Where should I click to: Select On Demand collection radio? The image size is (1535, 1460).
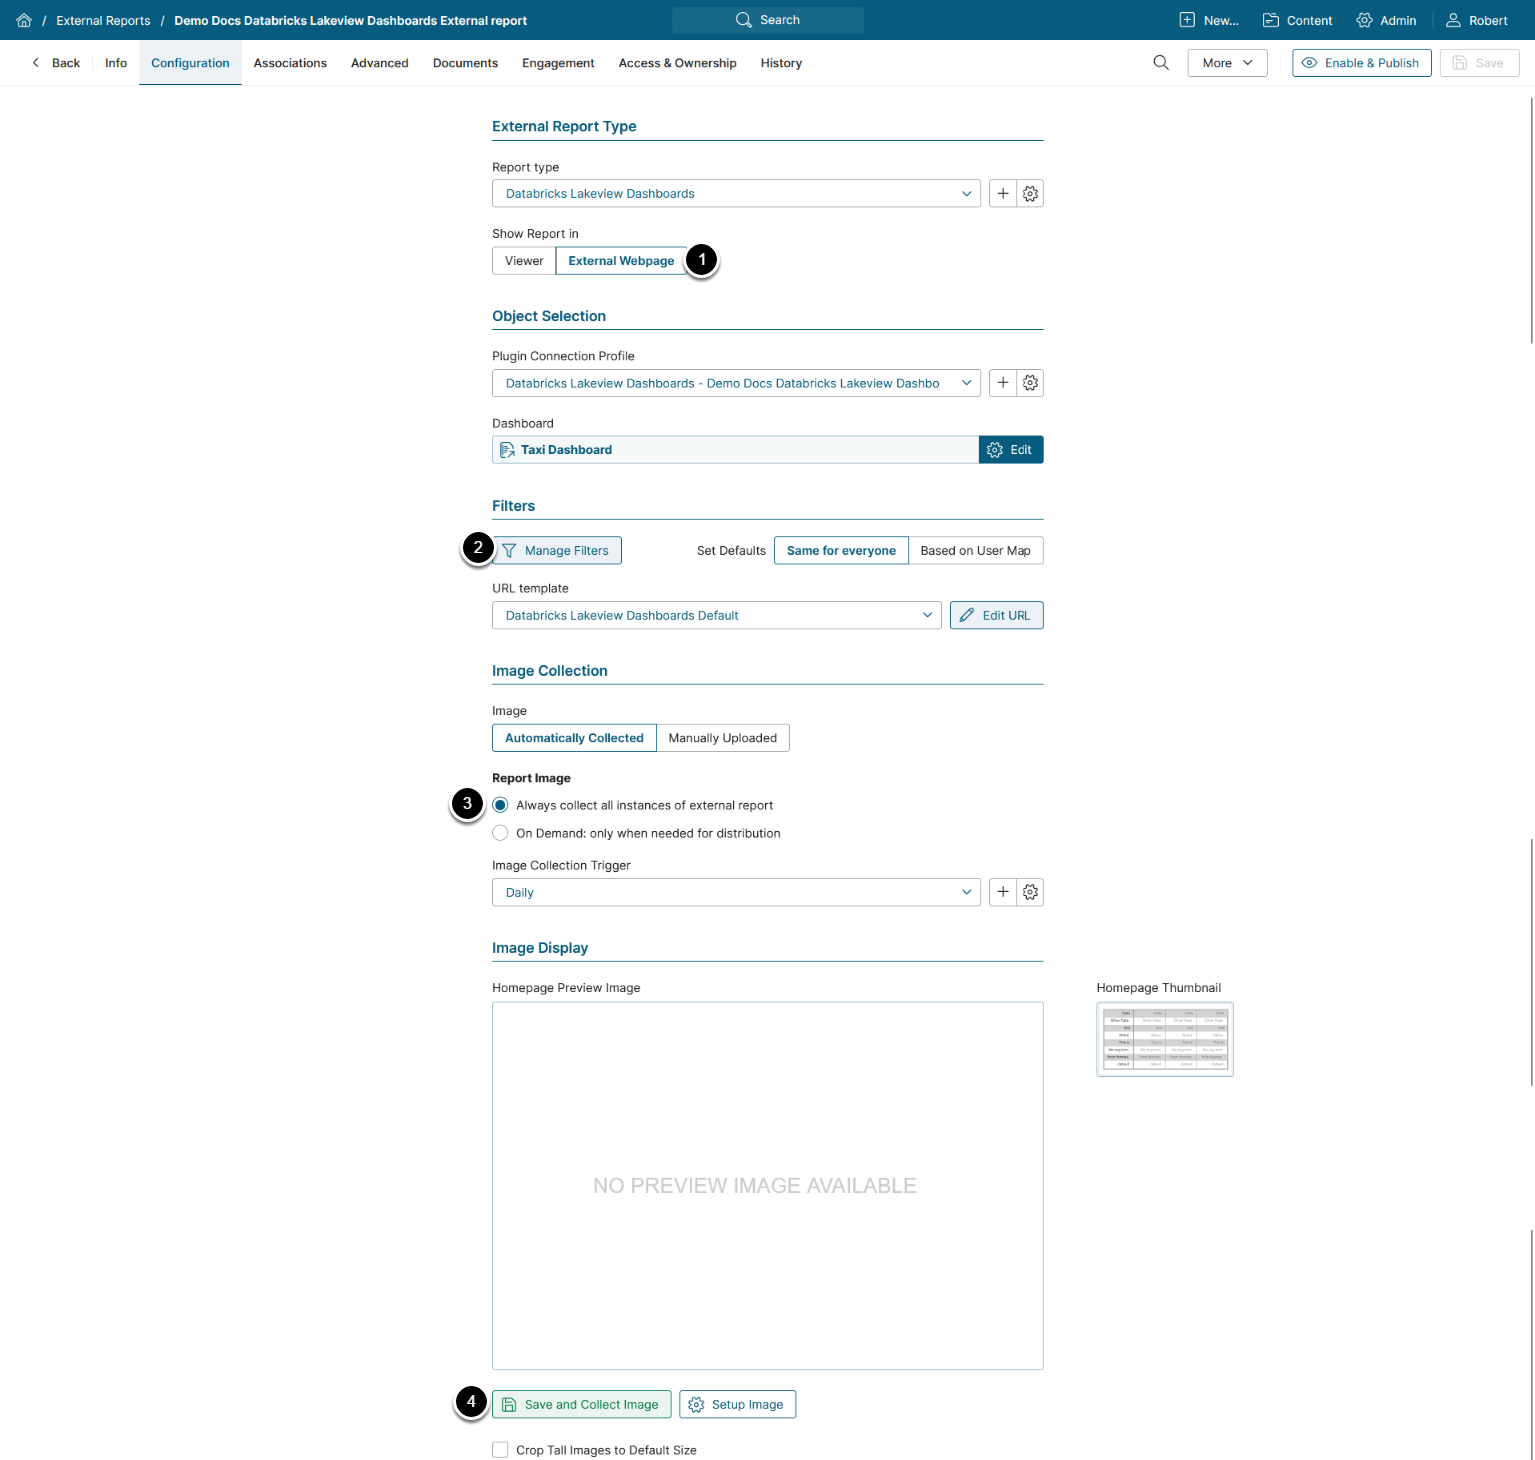point(500,833)
